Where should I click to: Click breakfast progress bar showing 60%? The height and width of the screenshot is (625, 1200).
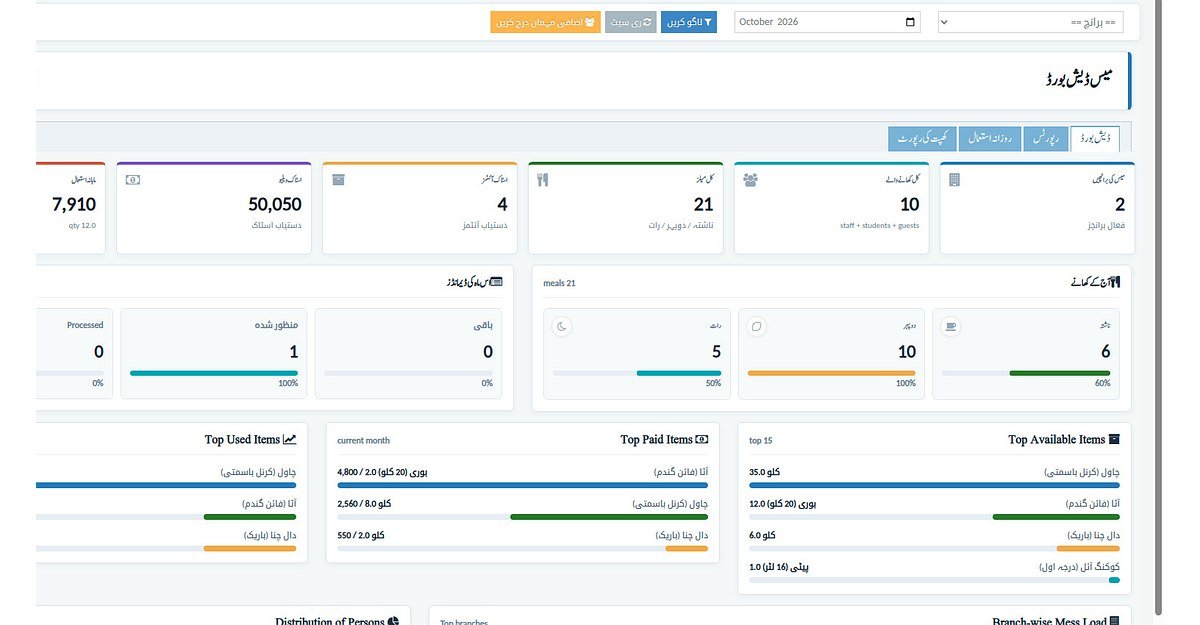tap(1026, 373)
